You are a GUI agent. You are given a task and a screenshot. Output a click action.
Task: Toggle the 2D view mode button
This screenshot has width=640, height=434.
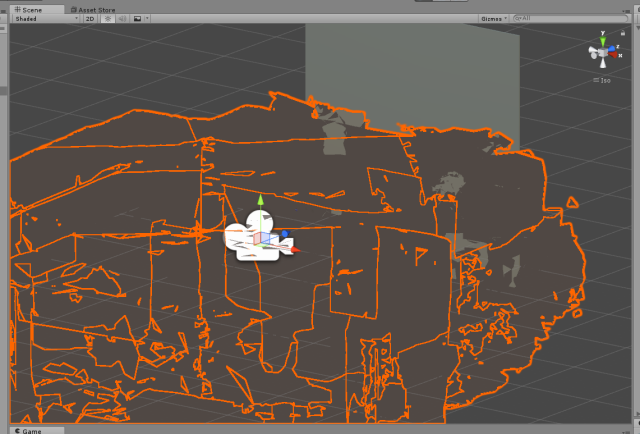point(90,19)
